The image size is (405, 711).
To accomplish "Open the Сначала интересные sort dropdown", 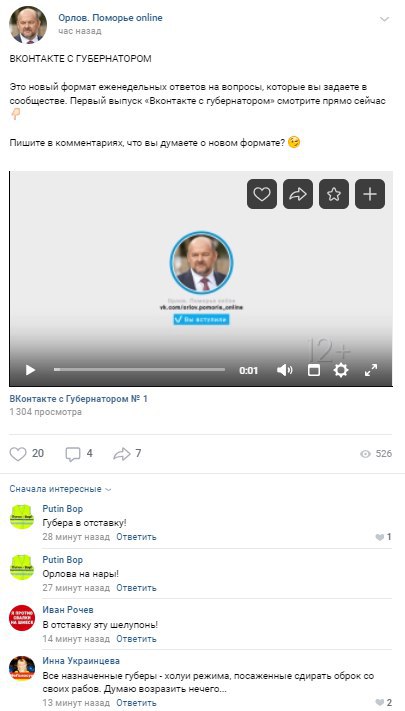I will click(x=60, y=489).
